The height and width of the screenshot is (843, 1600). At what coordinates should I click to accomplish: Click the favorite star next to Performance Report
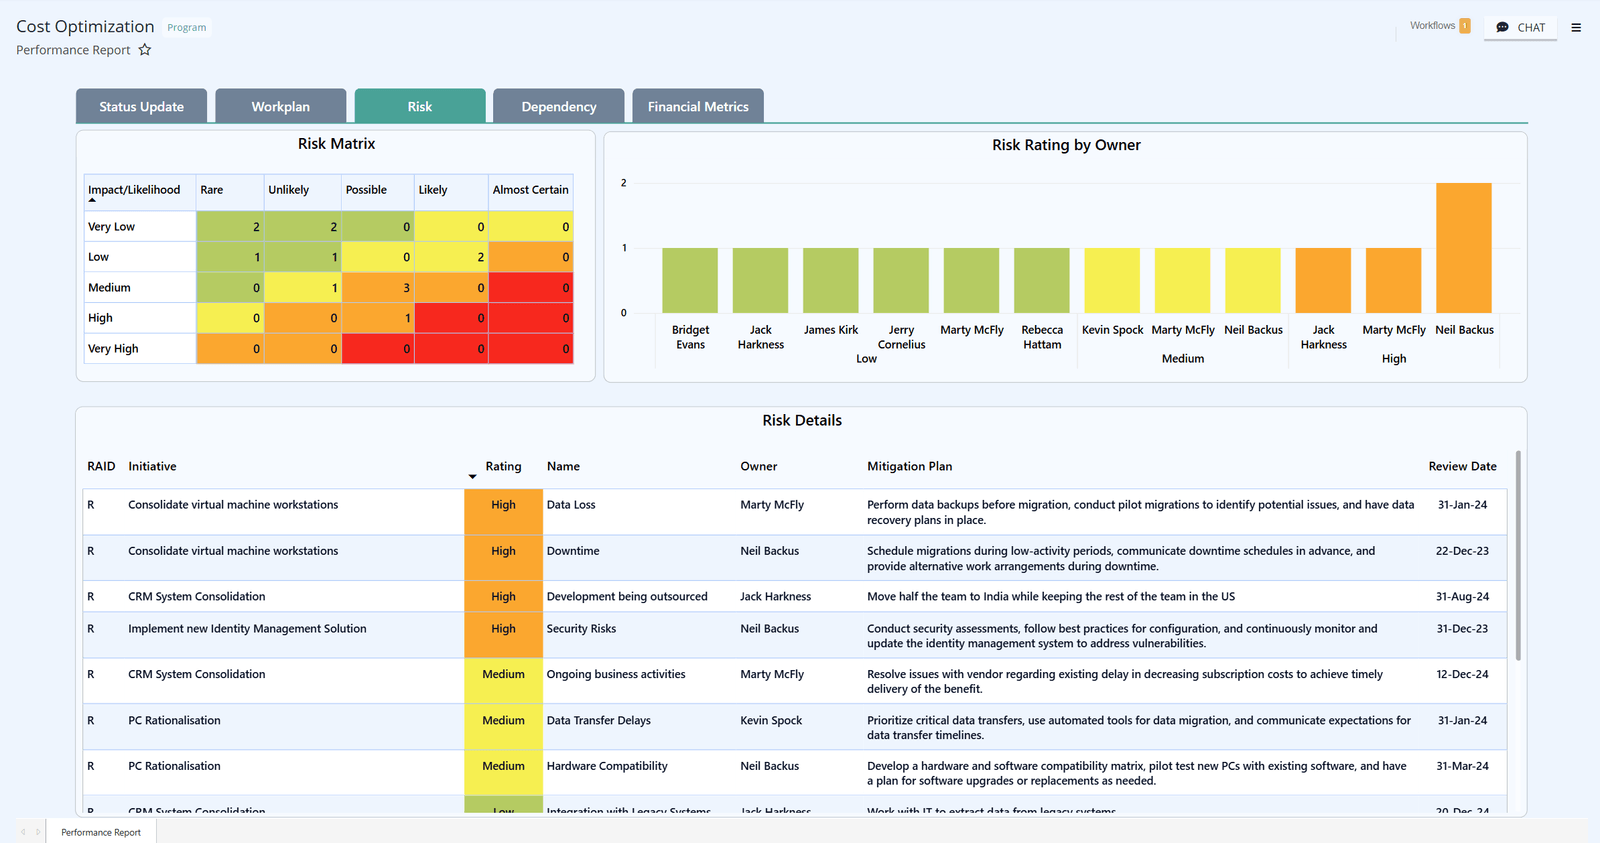pyautogui.click(x=145, y=50)
